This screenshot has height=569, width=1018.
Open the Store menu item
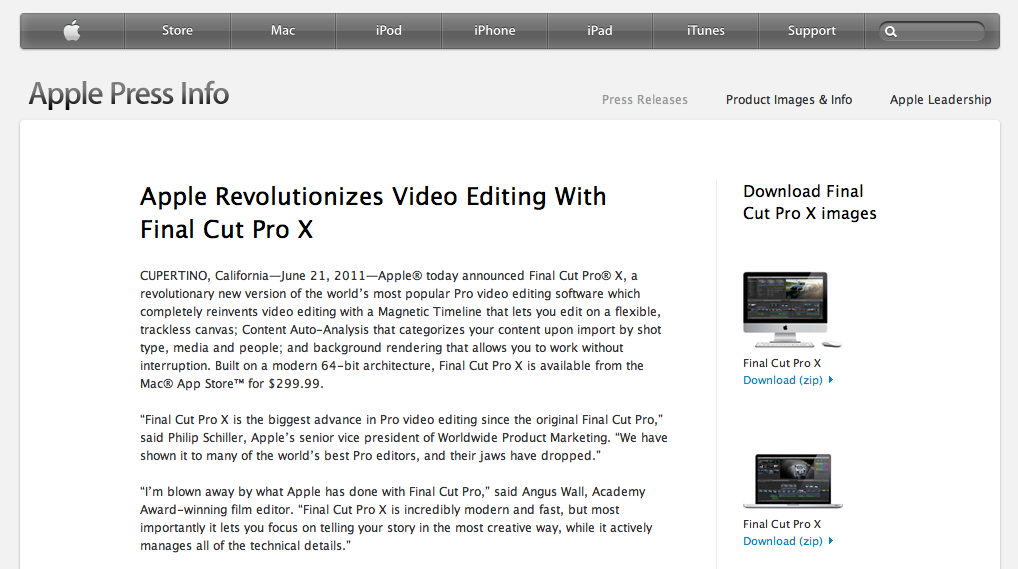(x=177, y=31)
